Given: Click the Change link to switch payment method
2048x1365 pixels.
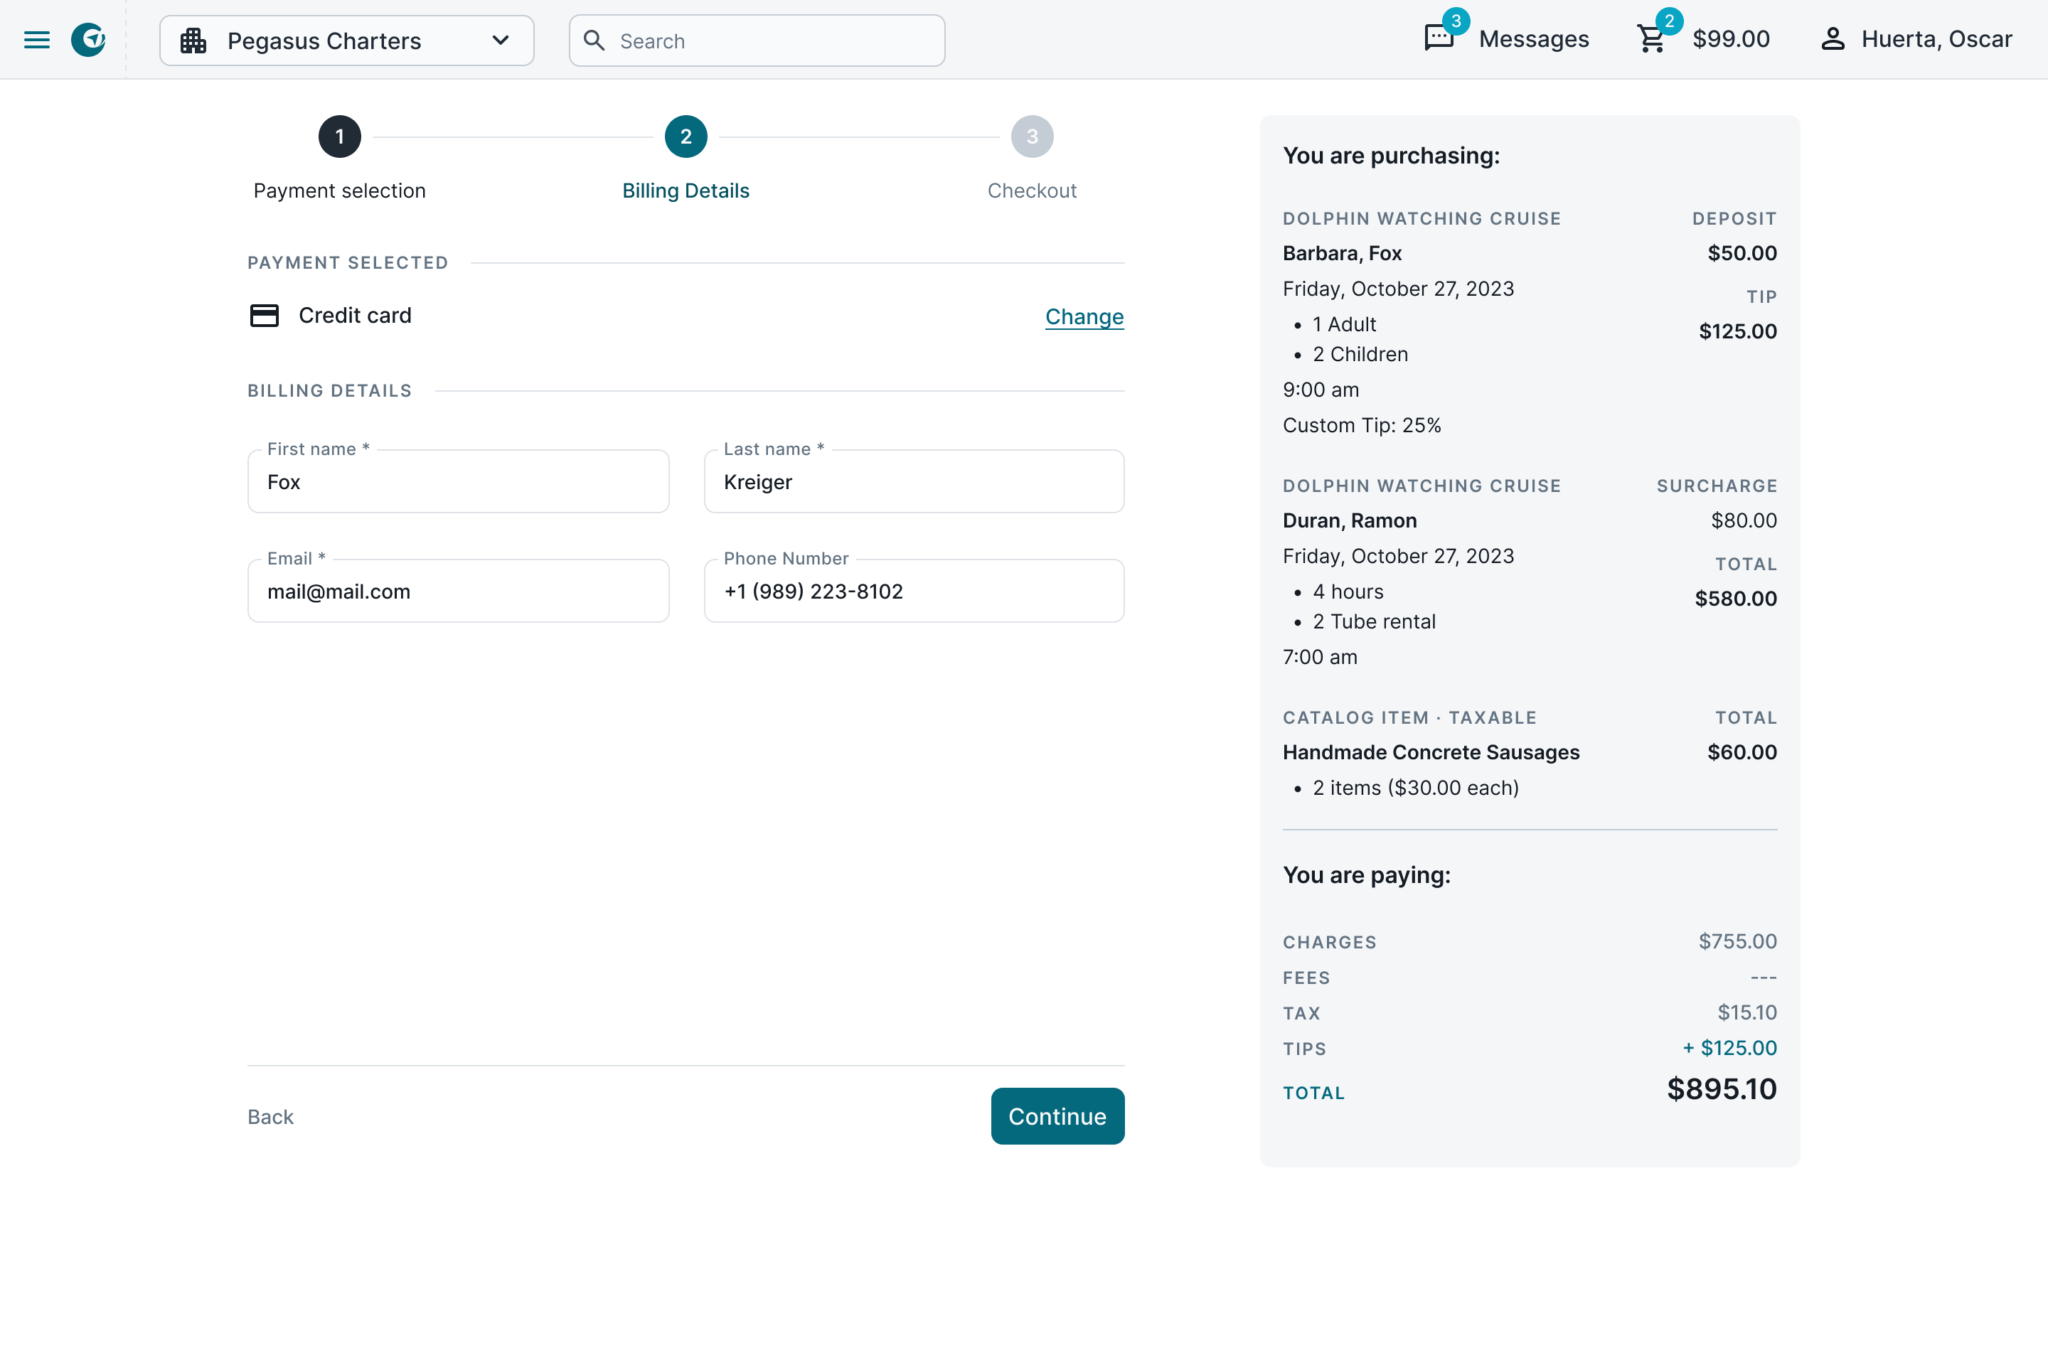Looking at the screenshot, I should point(1084,316).
